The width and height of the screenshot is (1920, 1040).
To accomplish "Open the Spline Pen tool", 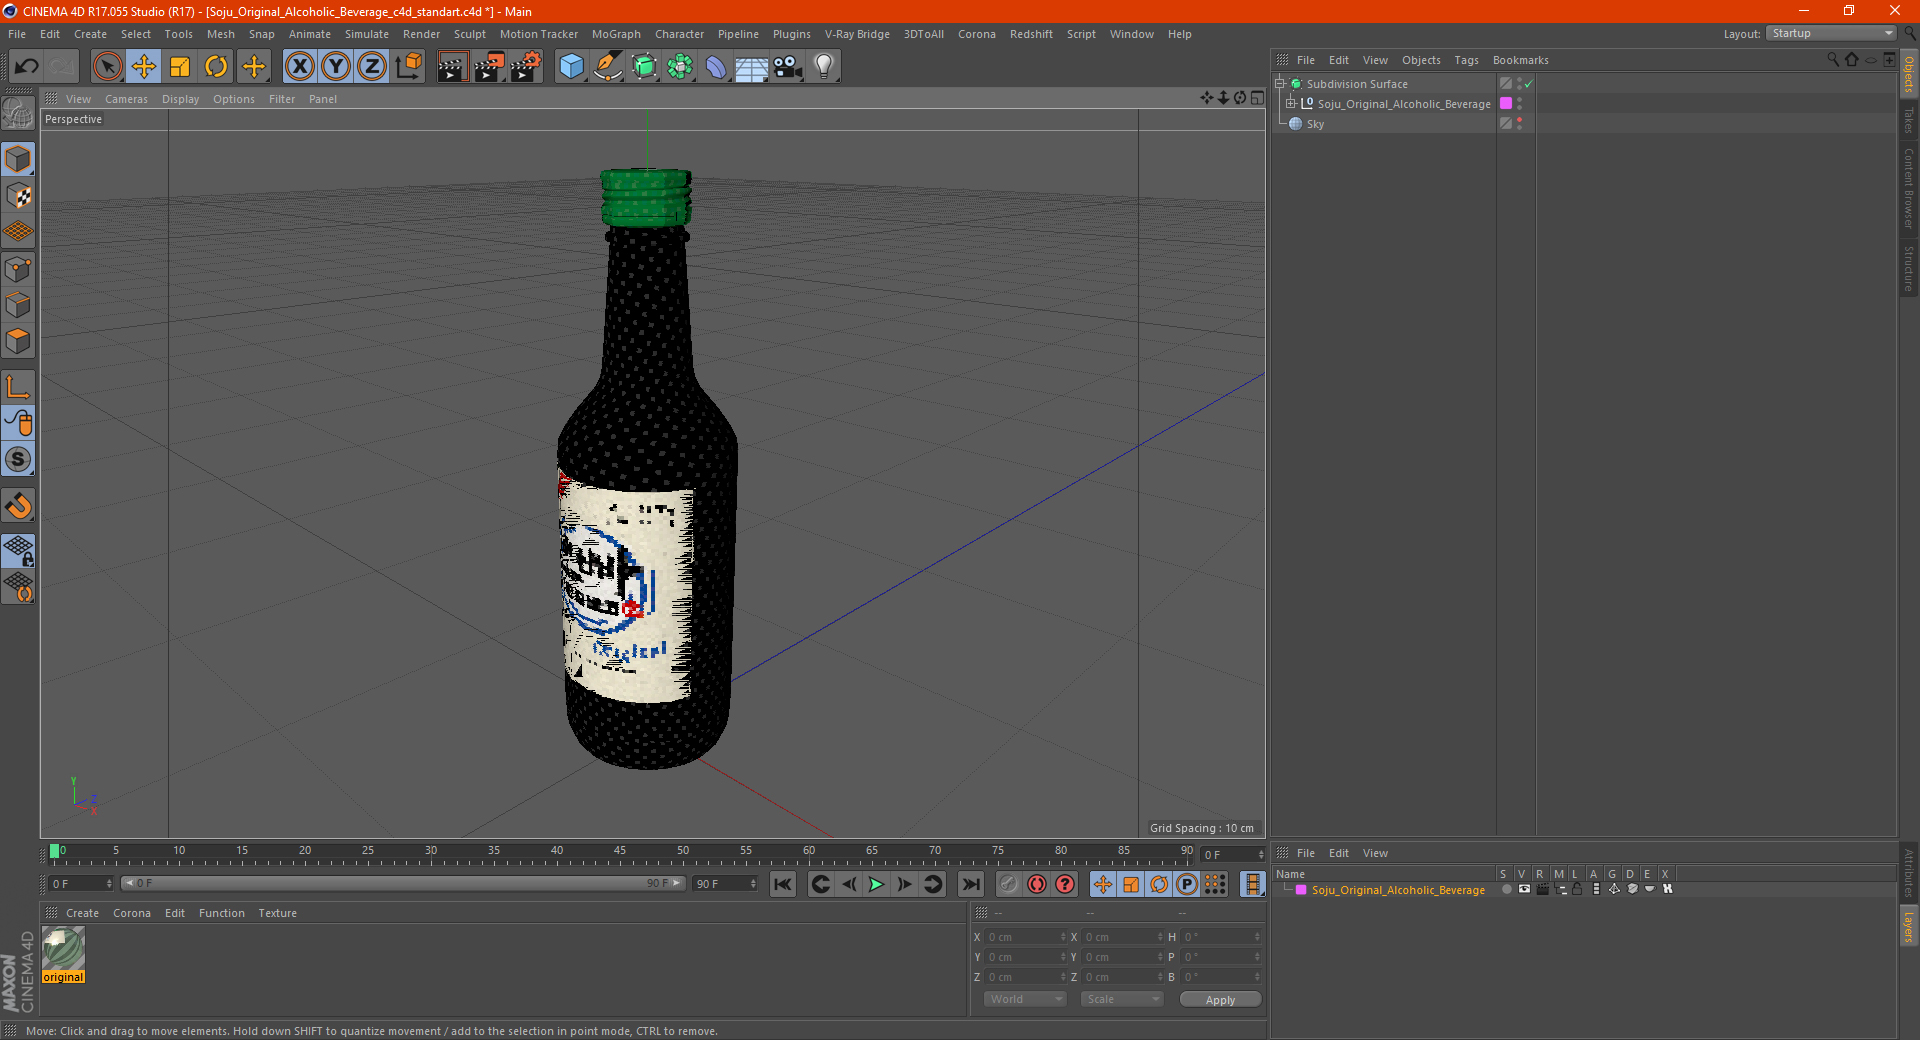I will point(608,67).
